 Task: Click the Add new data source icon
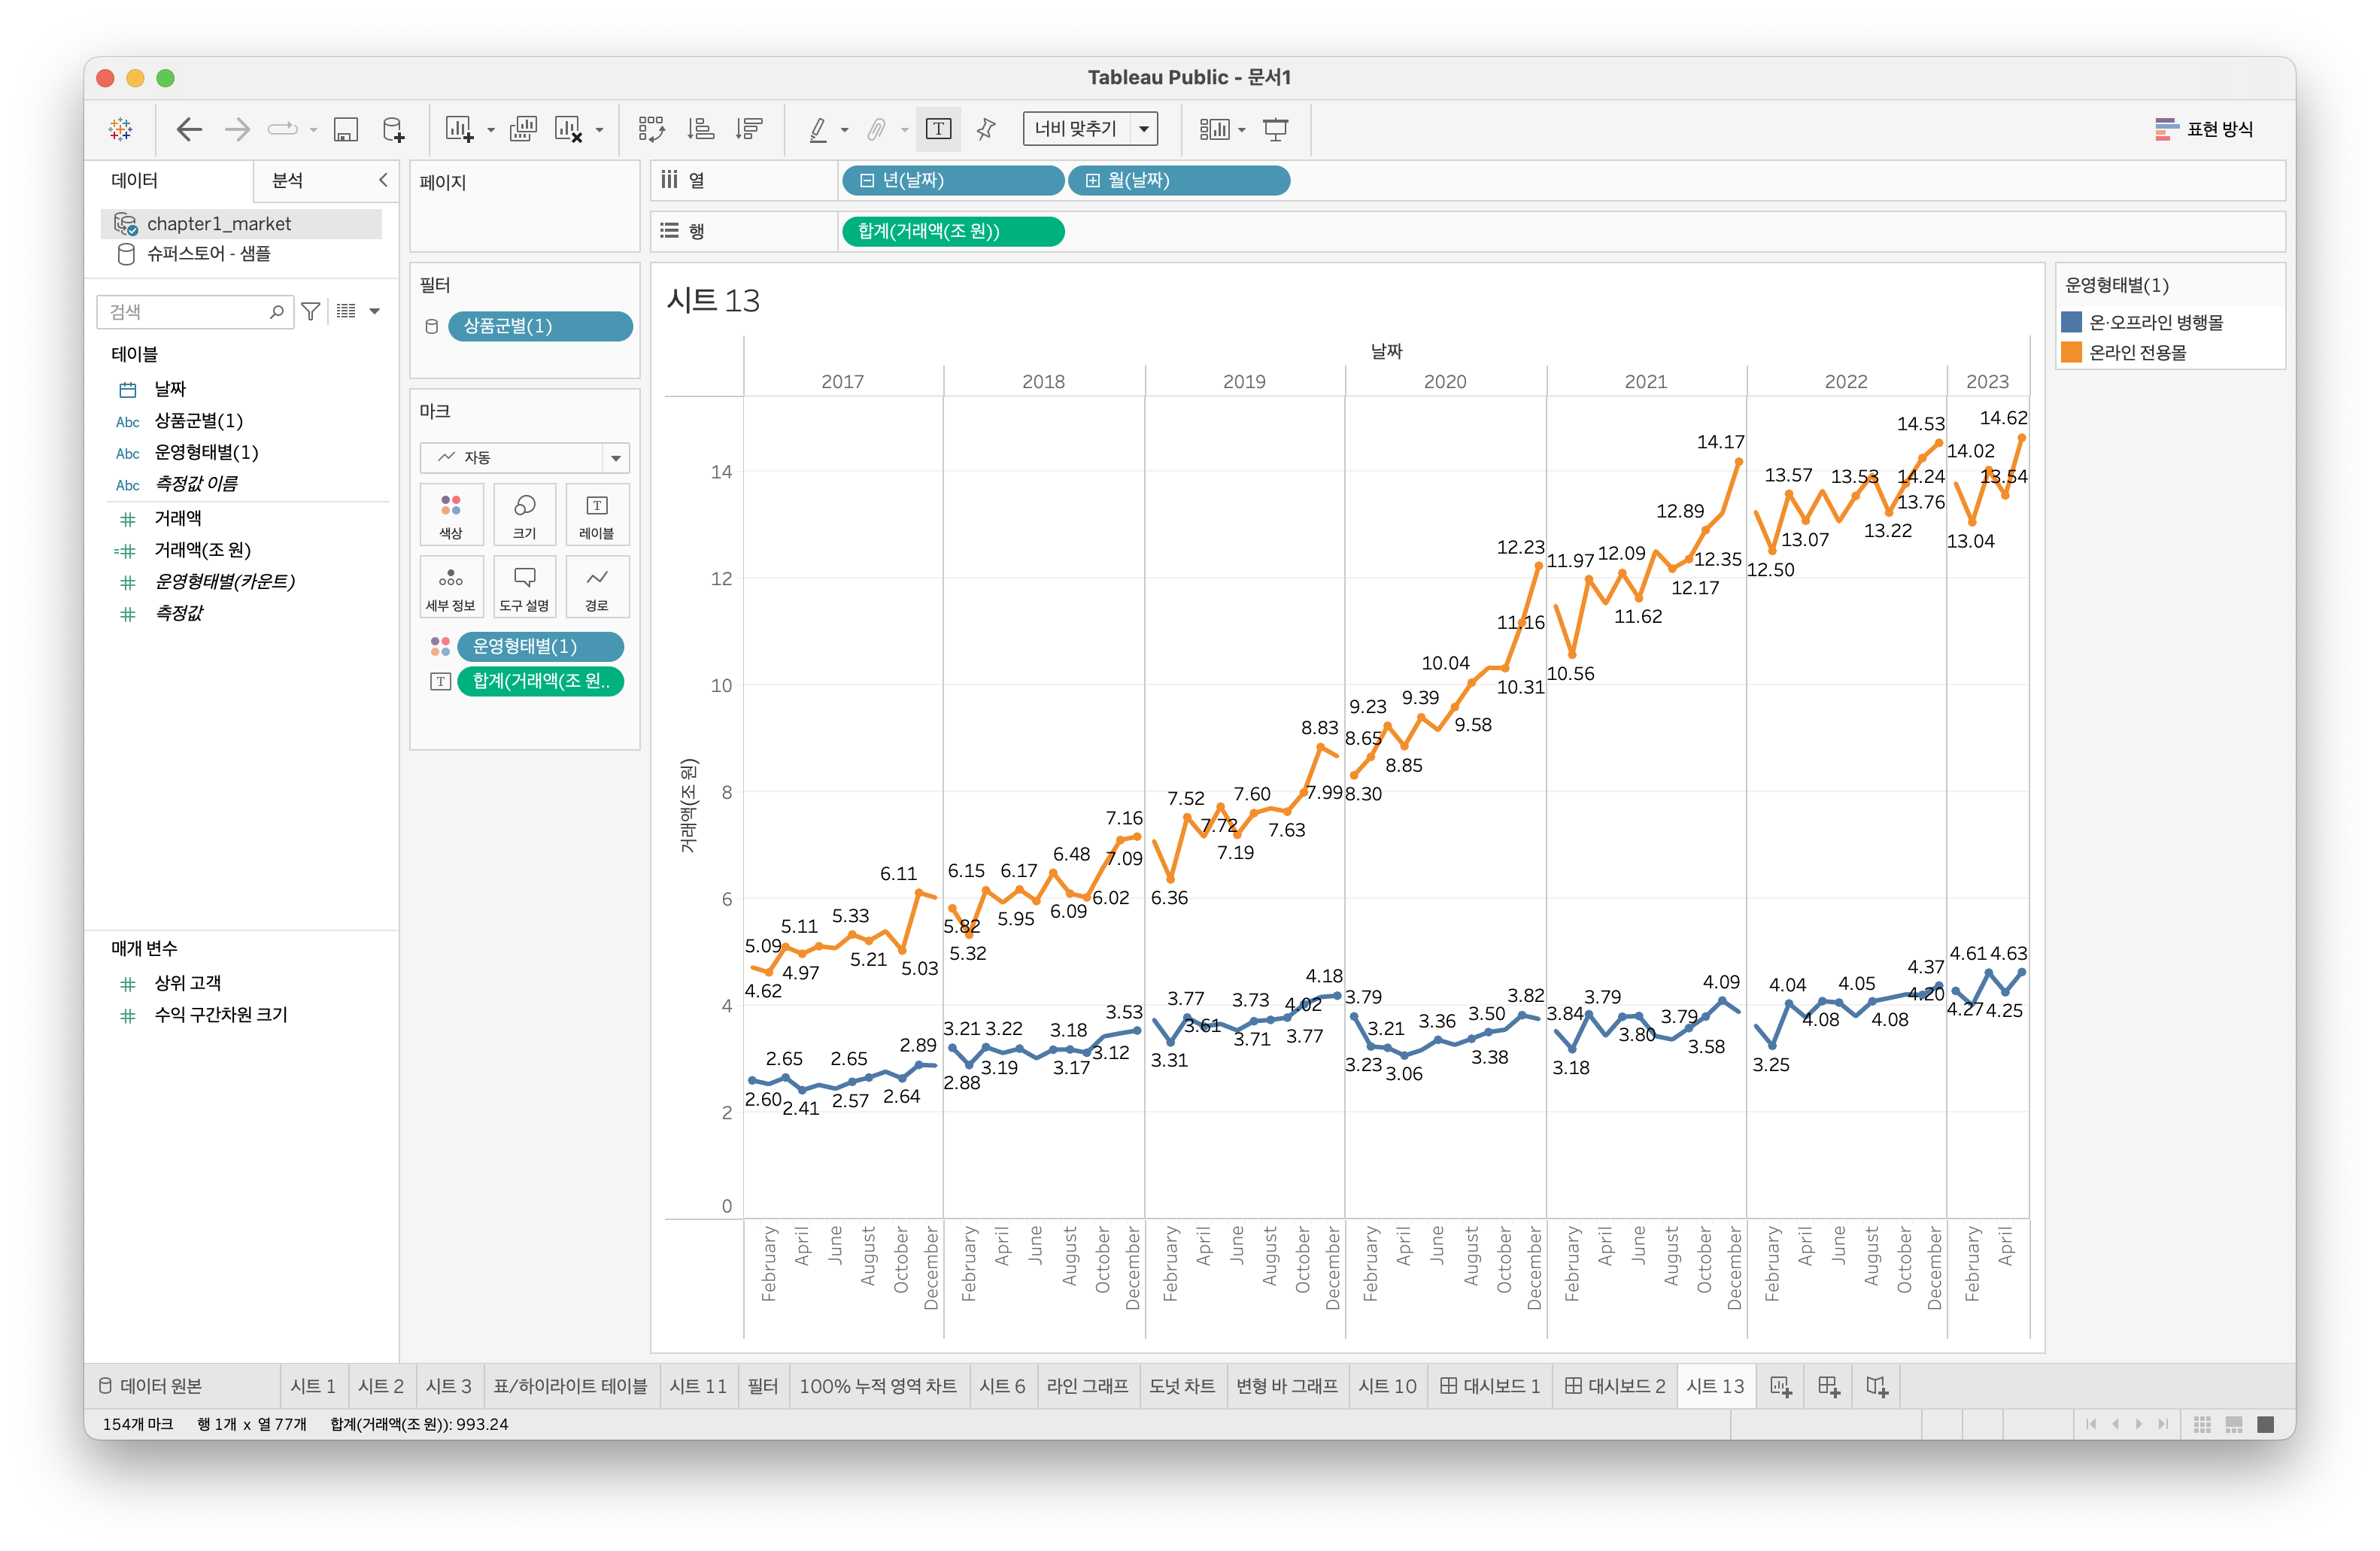pos(393,129)
